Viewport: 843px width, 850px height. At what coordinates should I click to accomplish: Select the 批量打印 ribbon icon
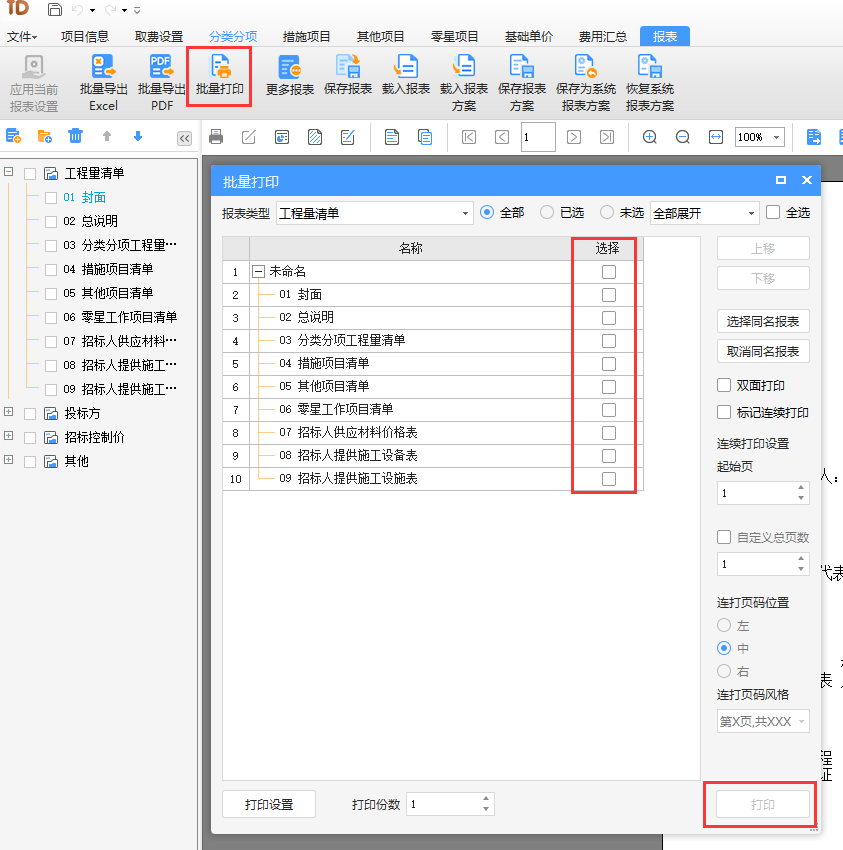pos(218,75)
